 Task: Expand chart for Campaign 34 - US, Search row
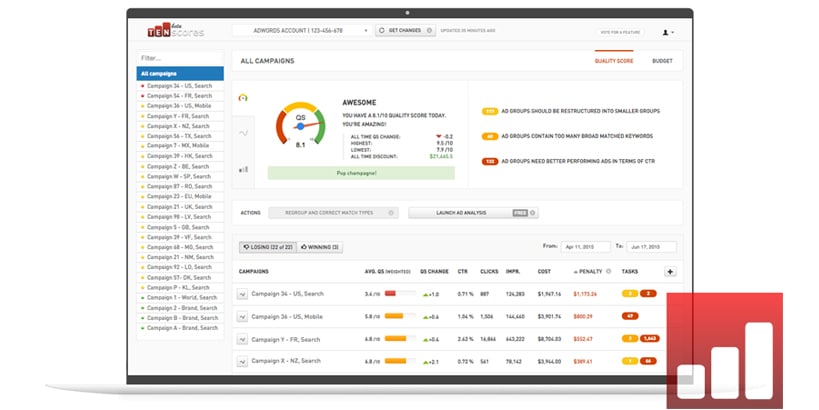point(242,295)
